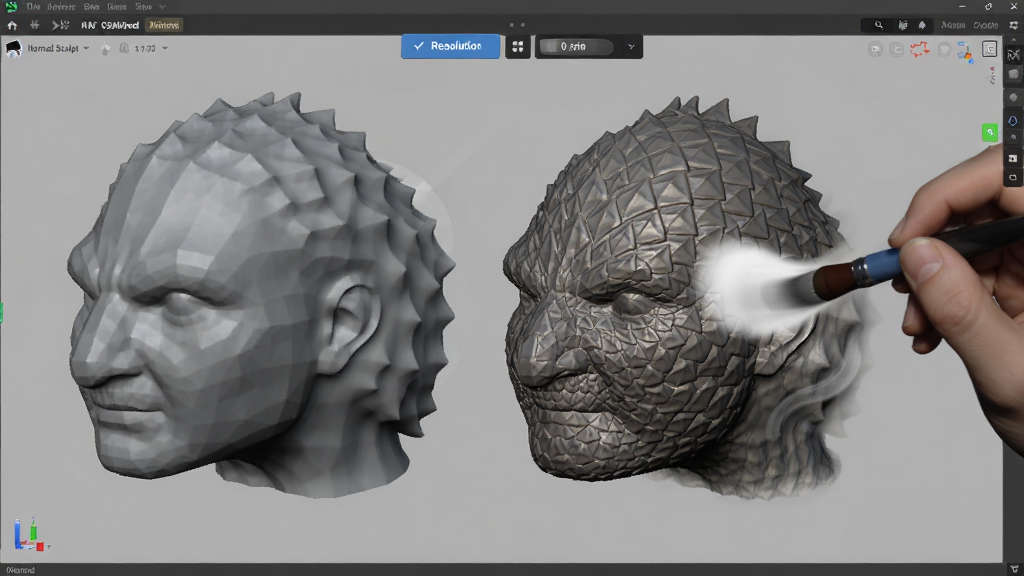
Task: Click the blue and orange shapes icon
Action: click(x=965, y=52)
